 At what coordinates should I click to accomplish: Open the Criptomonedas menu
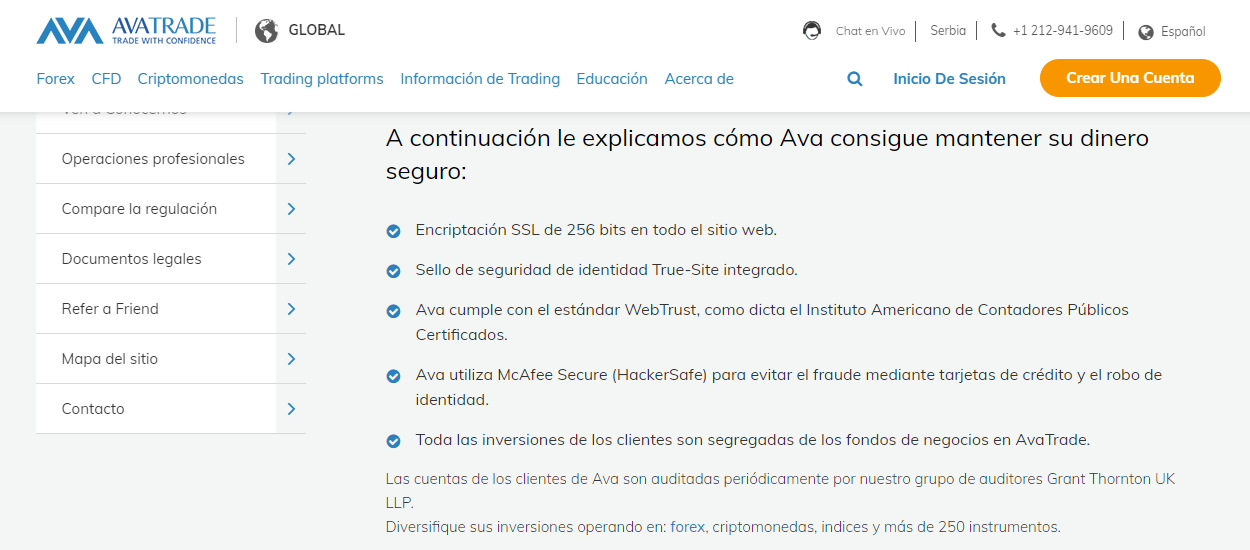190,79
